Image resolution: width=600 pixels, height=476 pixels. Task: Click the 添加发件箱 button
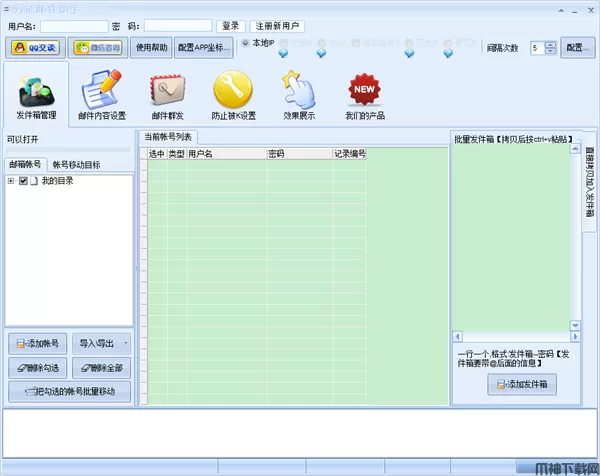[522, 385]
